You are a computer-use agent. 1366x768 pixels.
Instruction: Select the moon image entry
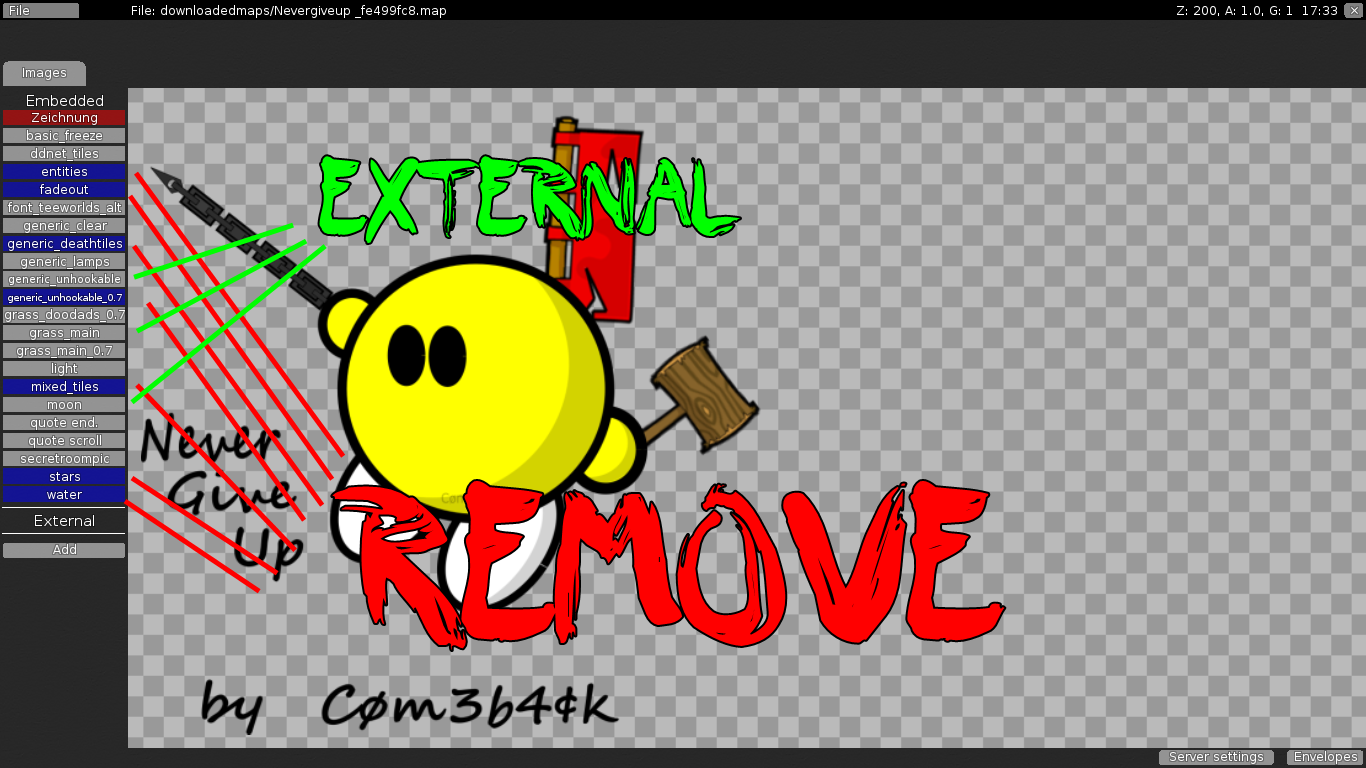(x=64, y=405)
